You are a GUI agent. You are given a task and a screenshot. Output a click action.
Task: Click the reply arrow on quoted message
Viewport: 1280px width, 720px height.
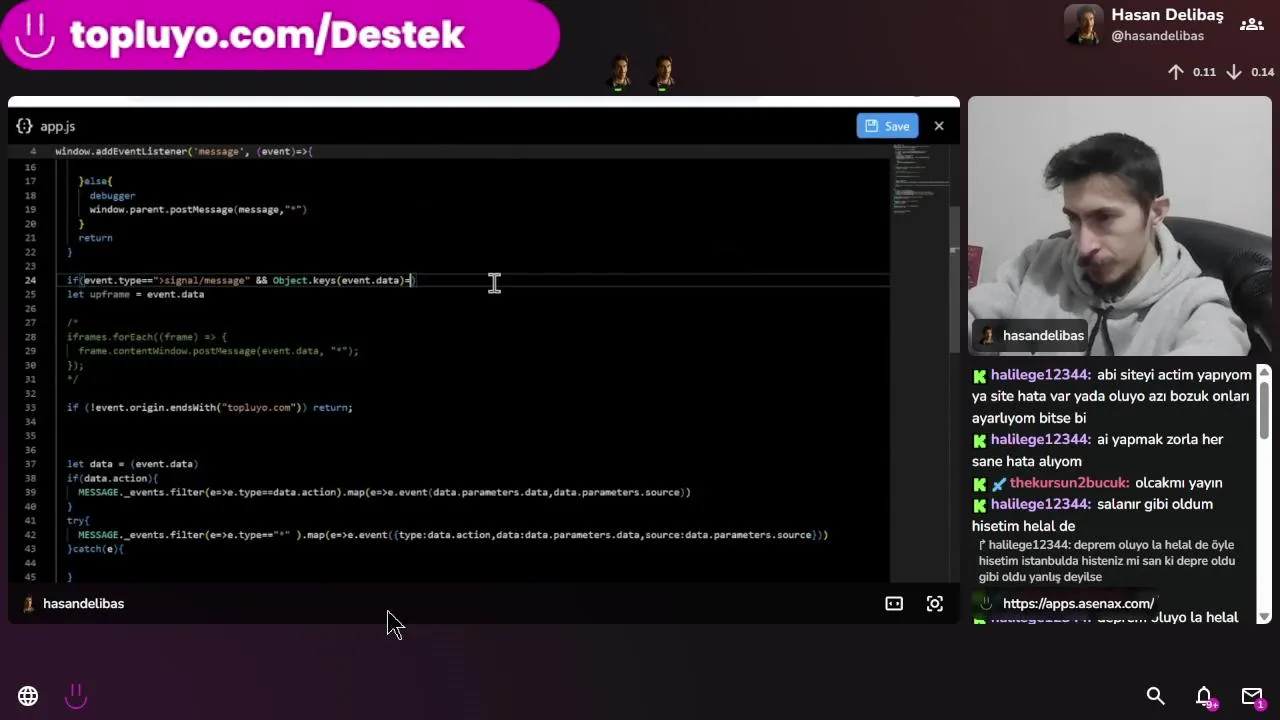[x=982, y=546]
